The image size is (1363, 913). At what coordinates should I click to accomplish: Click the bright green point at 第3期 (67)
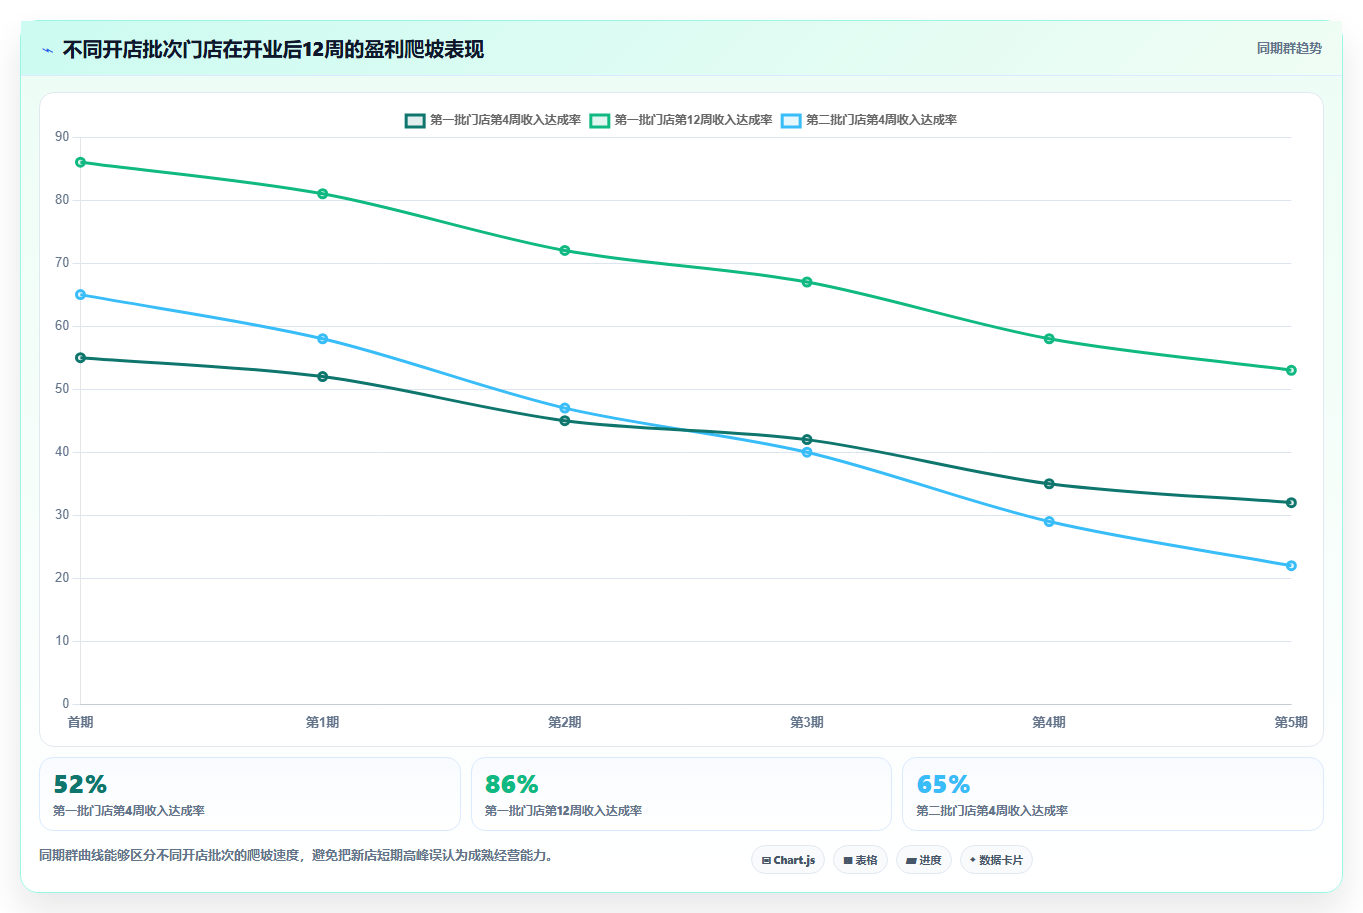[x=807, y=282]
